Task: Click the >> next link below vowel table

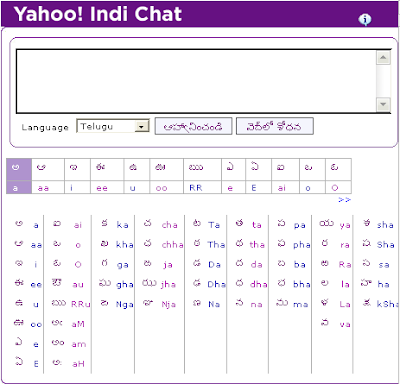Action: click(x=345, y=200)
